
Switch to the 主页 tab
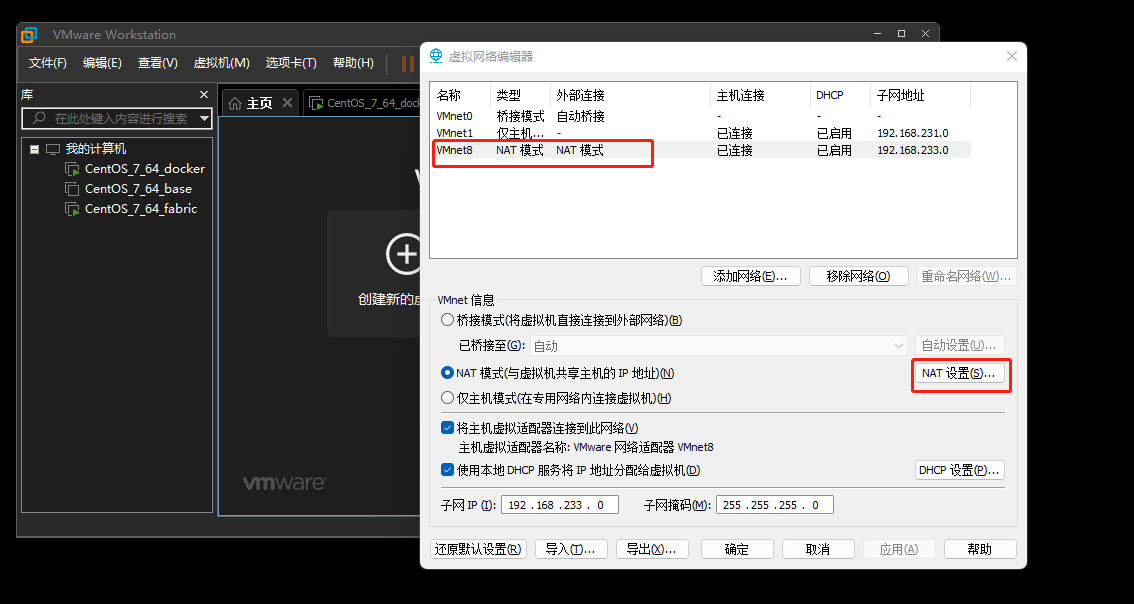click(x=260, y=103)
